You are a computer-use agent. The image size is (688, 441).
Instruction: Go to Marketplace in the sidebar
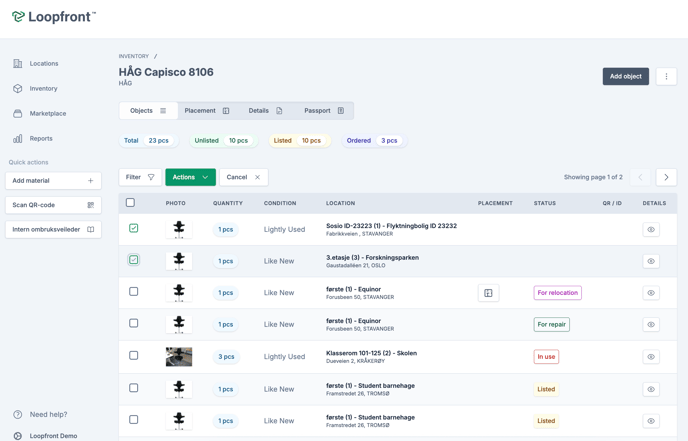click(x=39, y=114)
